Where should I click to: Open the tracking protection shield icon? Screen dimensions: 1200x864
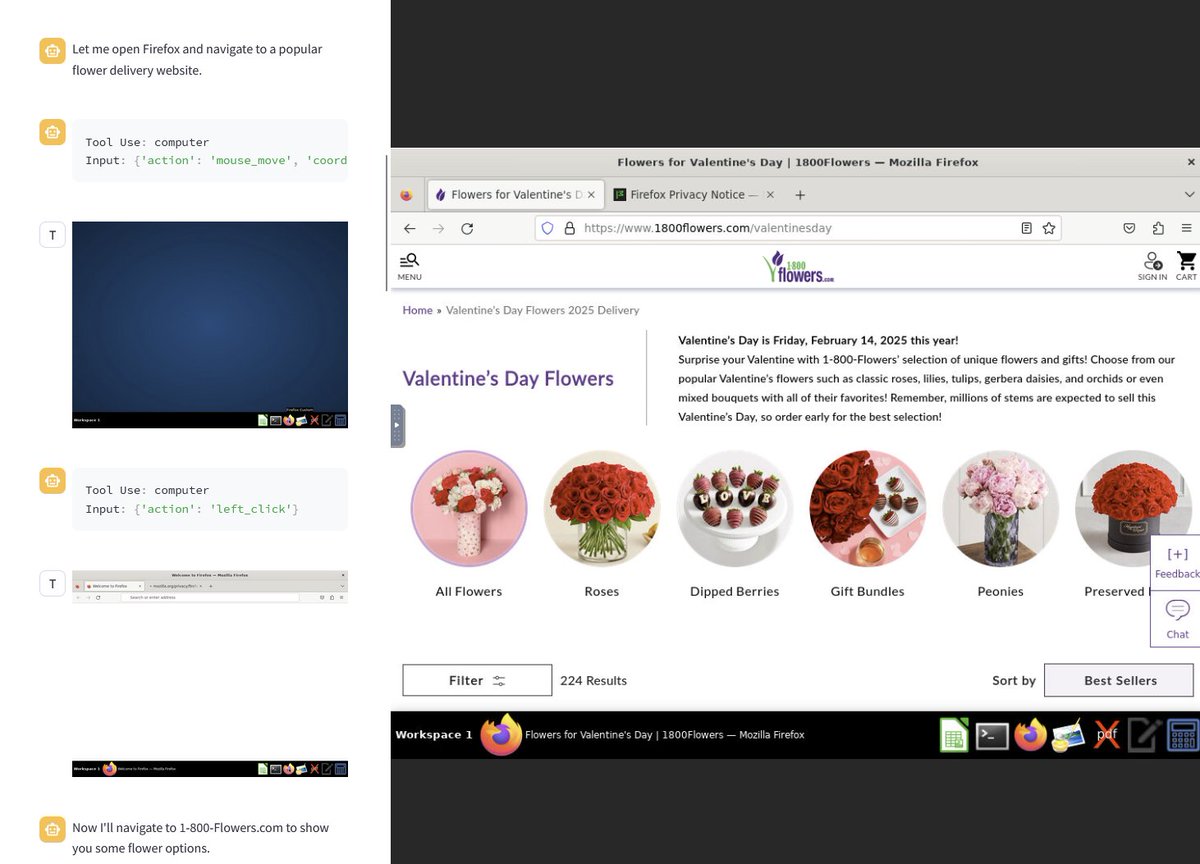click(547, 228)
